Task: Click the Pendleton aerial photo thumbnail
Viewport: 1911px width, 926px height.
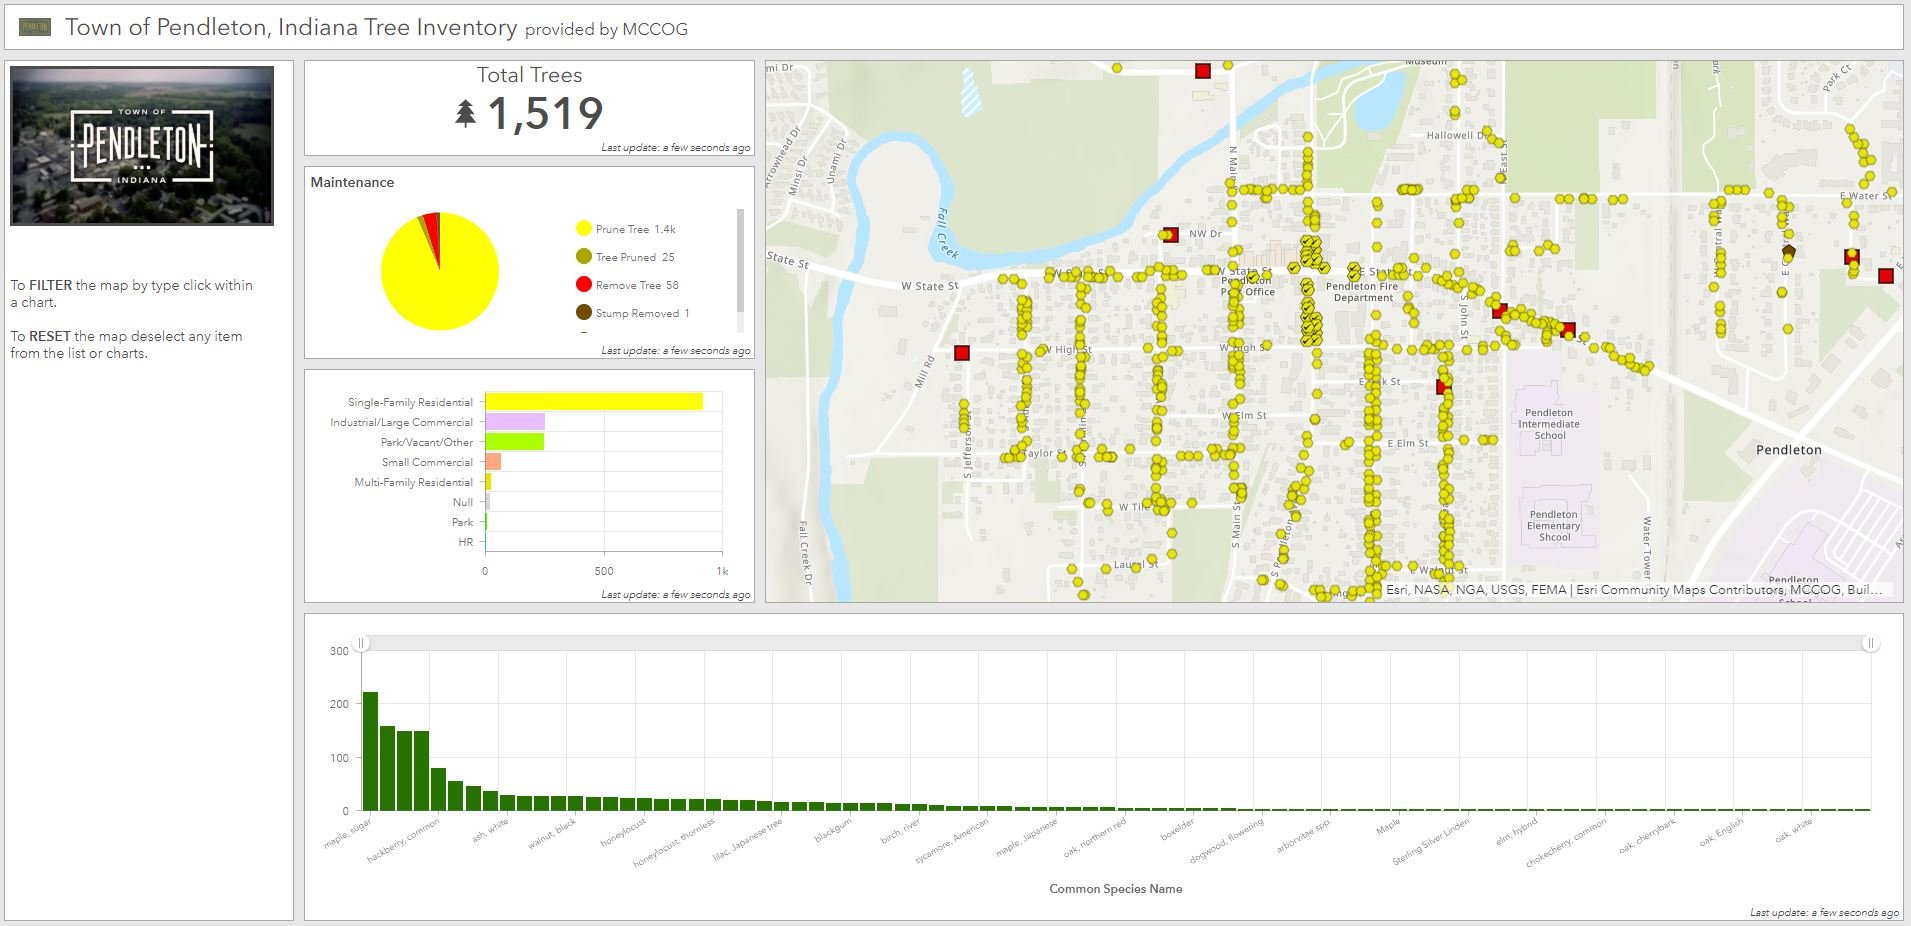Action: click(141, 144)
